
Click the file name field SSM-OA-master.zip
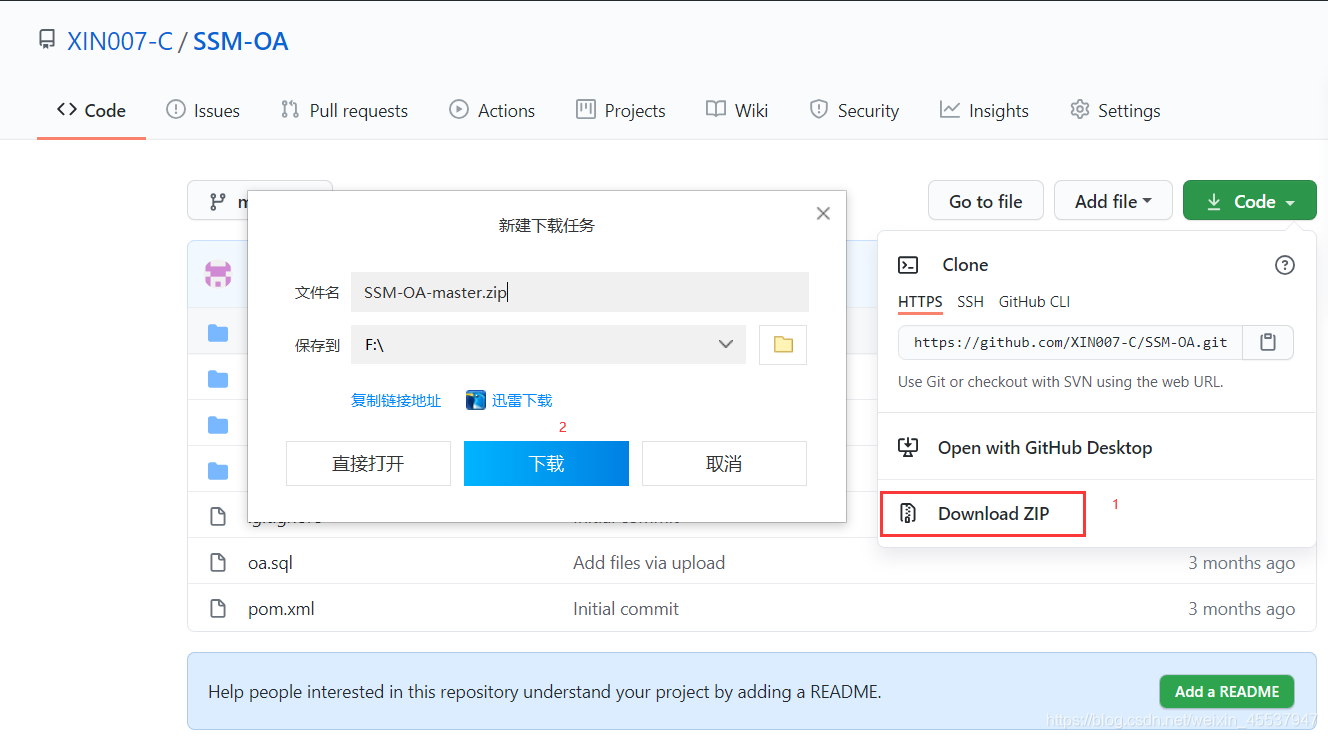tap(580, 292)
